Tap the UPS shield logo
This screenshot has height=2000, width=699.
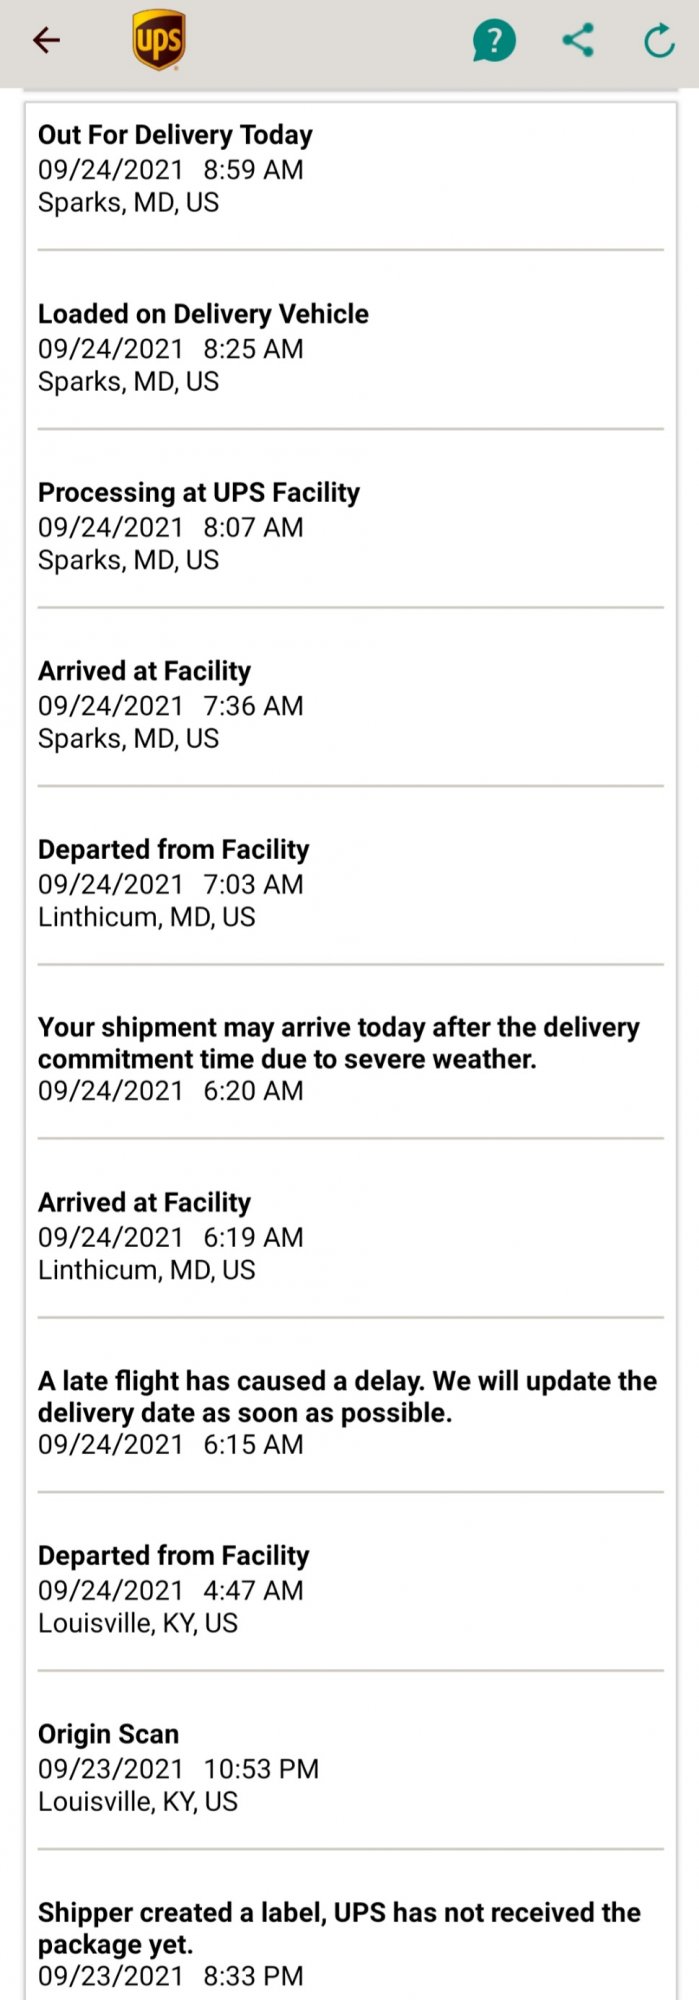(x=158, y=40)
